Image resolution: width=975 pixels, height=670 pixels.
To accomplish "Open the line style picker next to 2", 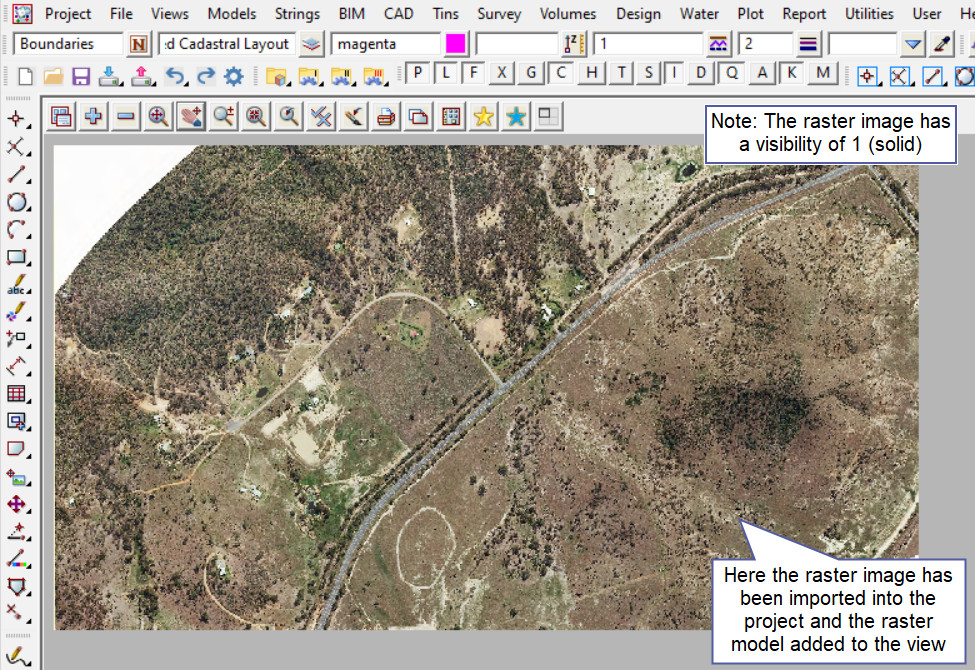I will pyautogui.click(x=809, y=44).
